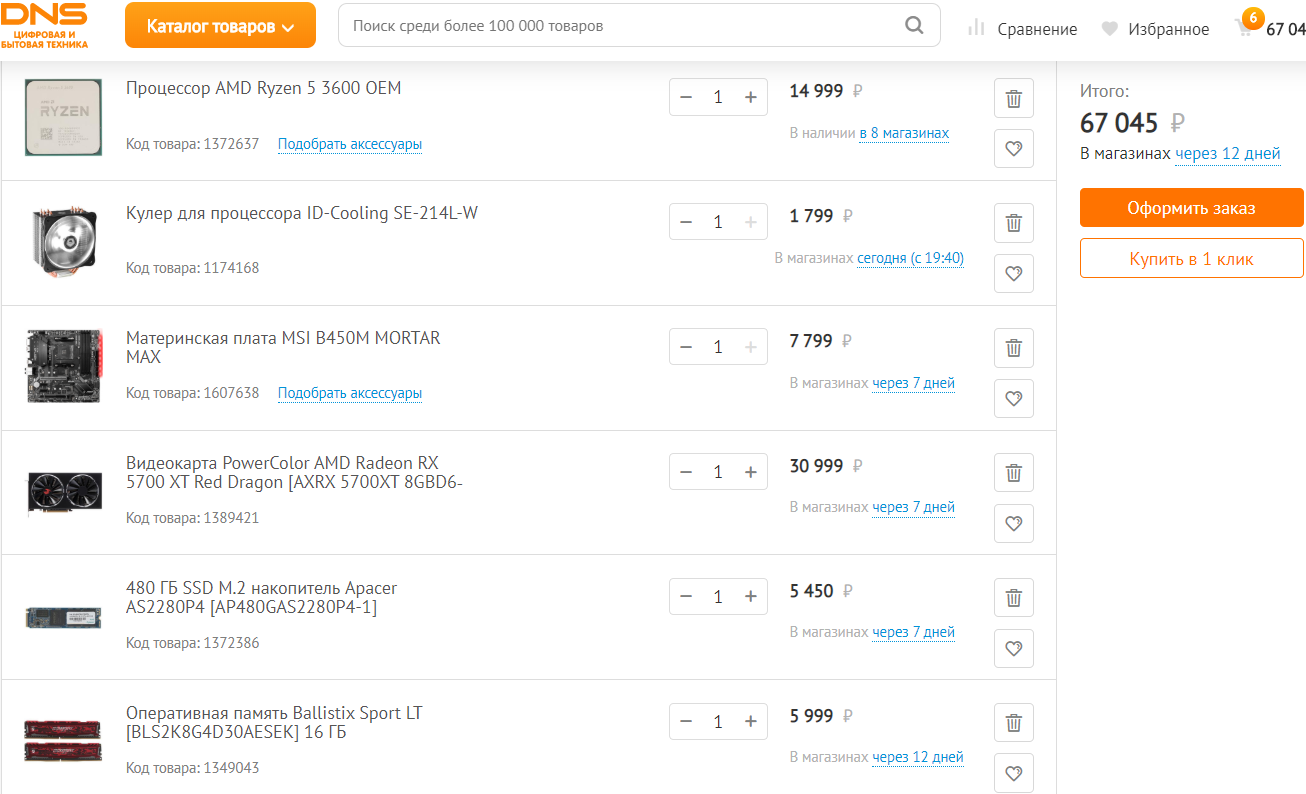
Task: Click the total 67 045 ₽ amount
Action: click(x=1133, y=123)
